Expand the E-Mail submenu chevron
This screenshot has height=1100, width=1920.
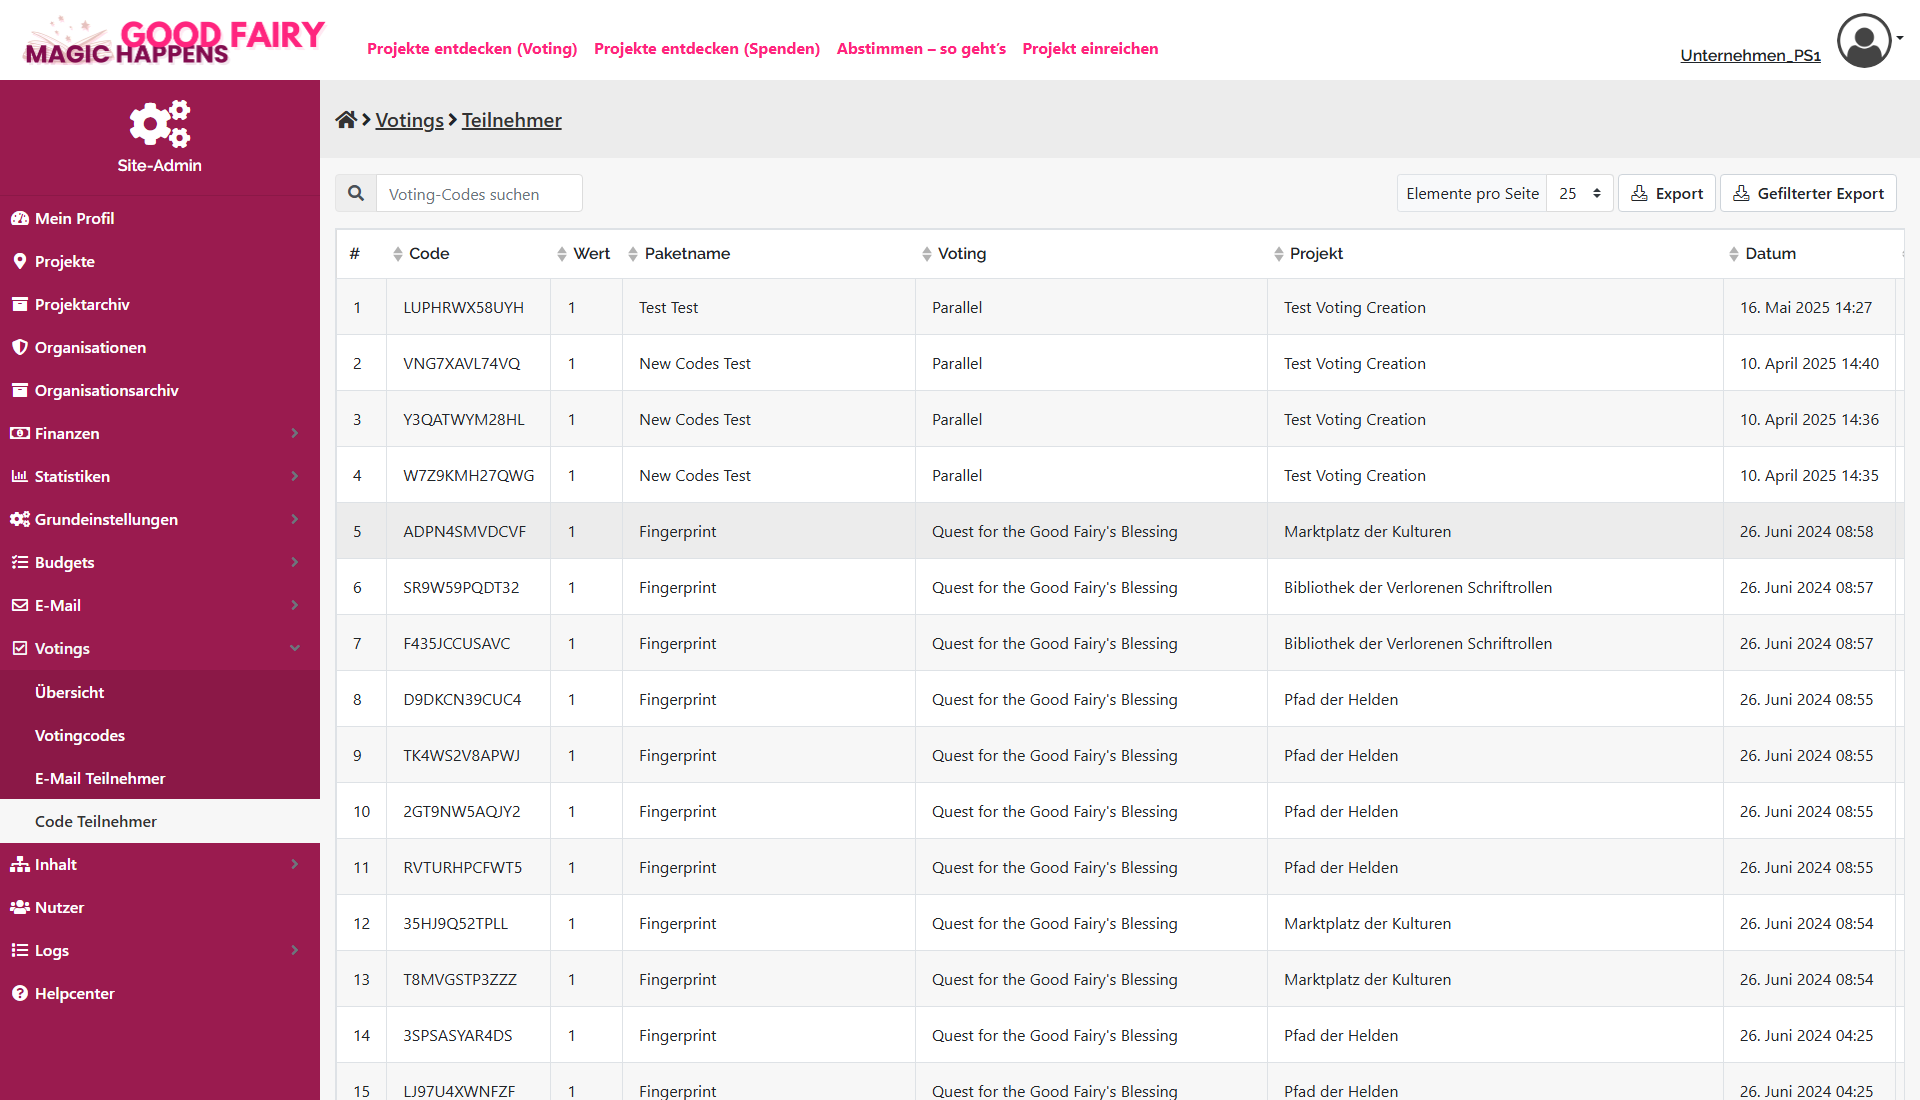295,605
